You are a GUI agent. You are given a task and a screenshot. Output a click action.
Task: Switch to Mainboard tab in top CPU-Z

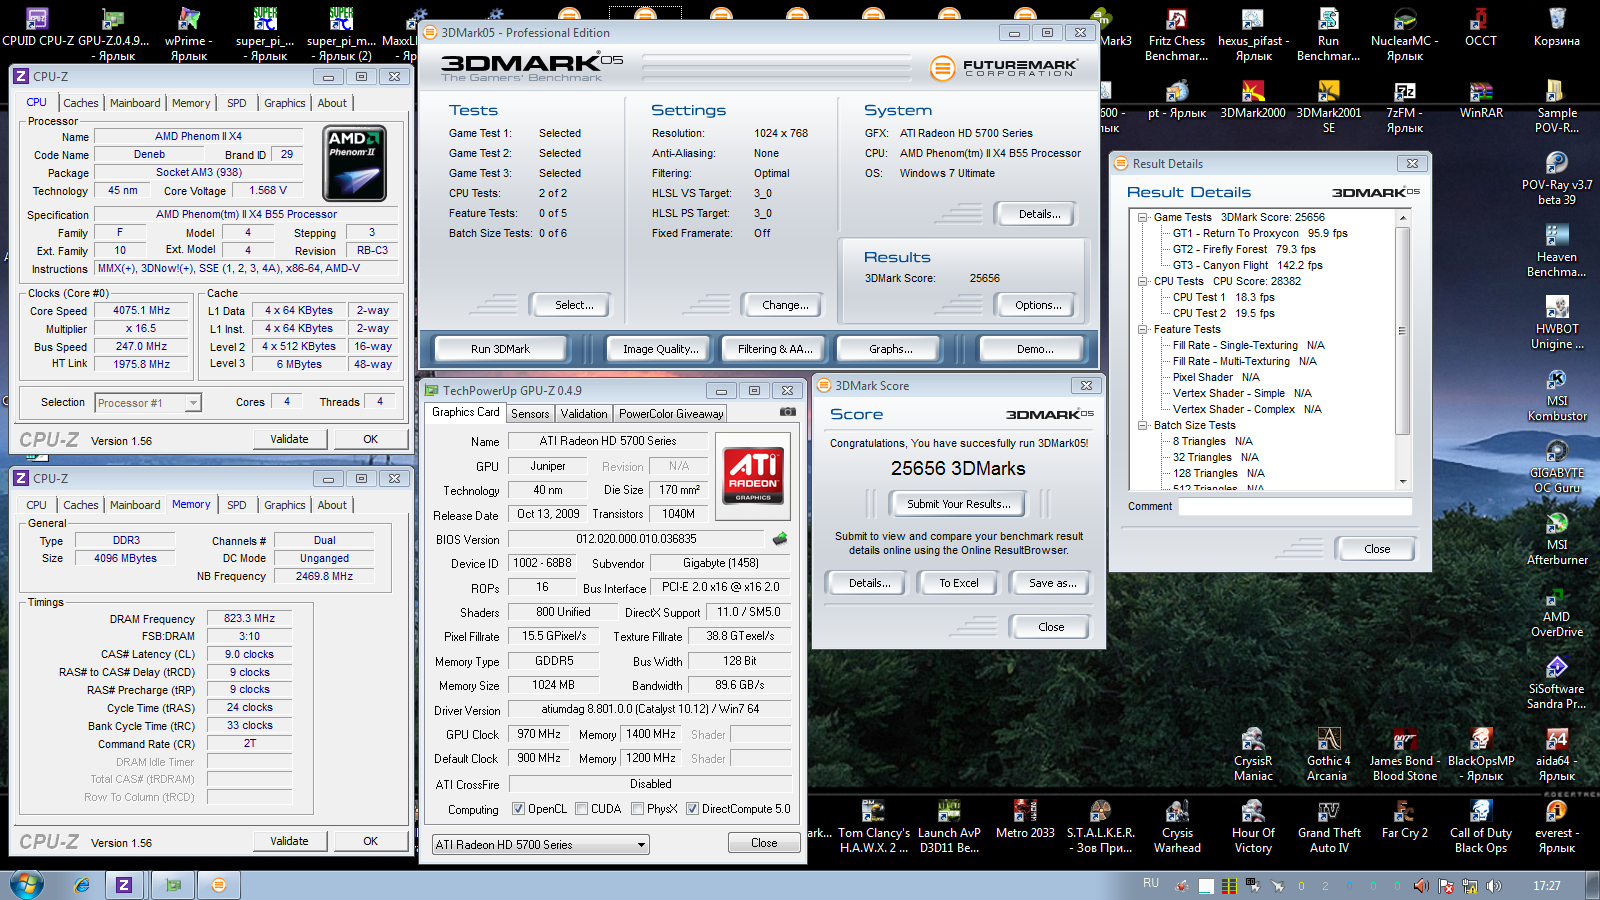click(x=135, y=103)
